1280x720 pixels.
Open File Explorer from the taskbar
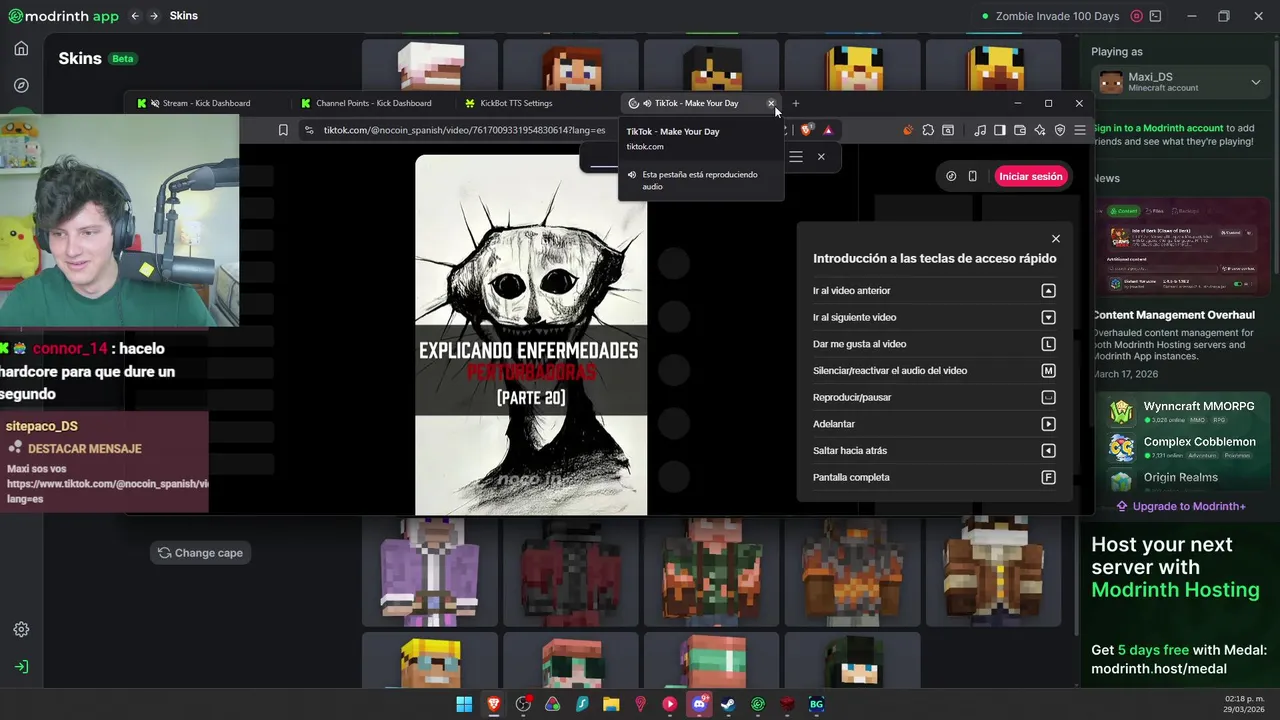click(611, 705)
